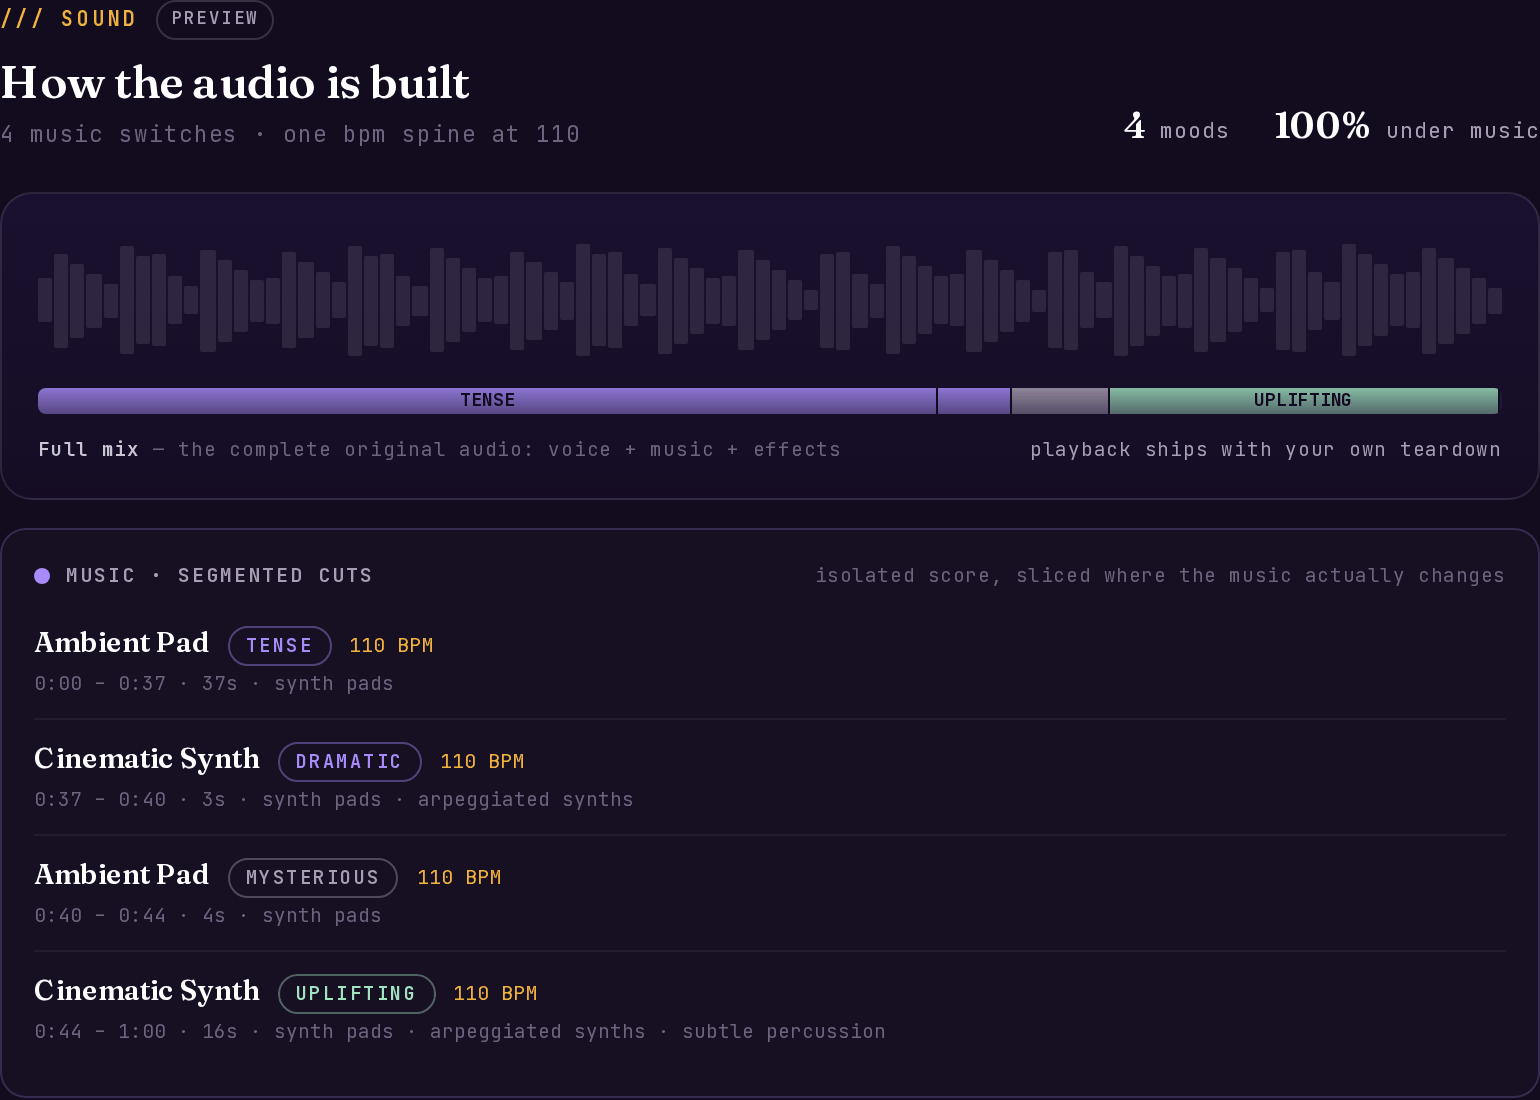This screenshot has width=1540, height=1100.
Task: Click "subtle percussion" instrument text
Action: pyautogui.click(x=784, y=1032)
